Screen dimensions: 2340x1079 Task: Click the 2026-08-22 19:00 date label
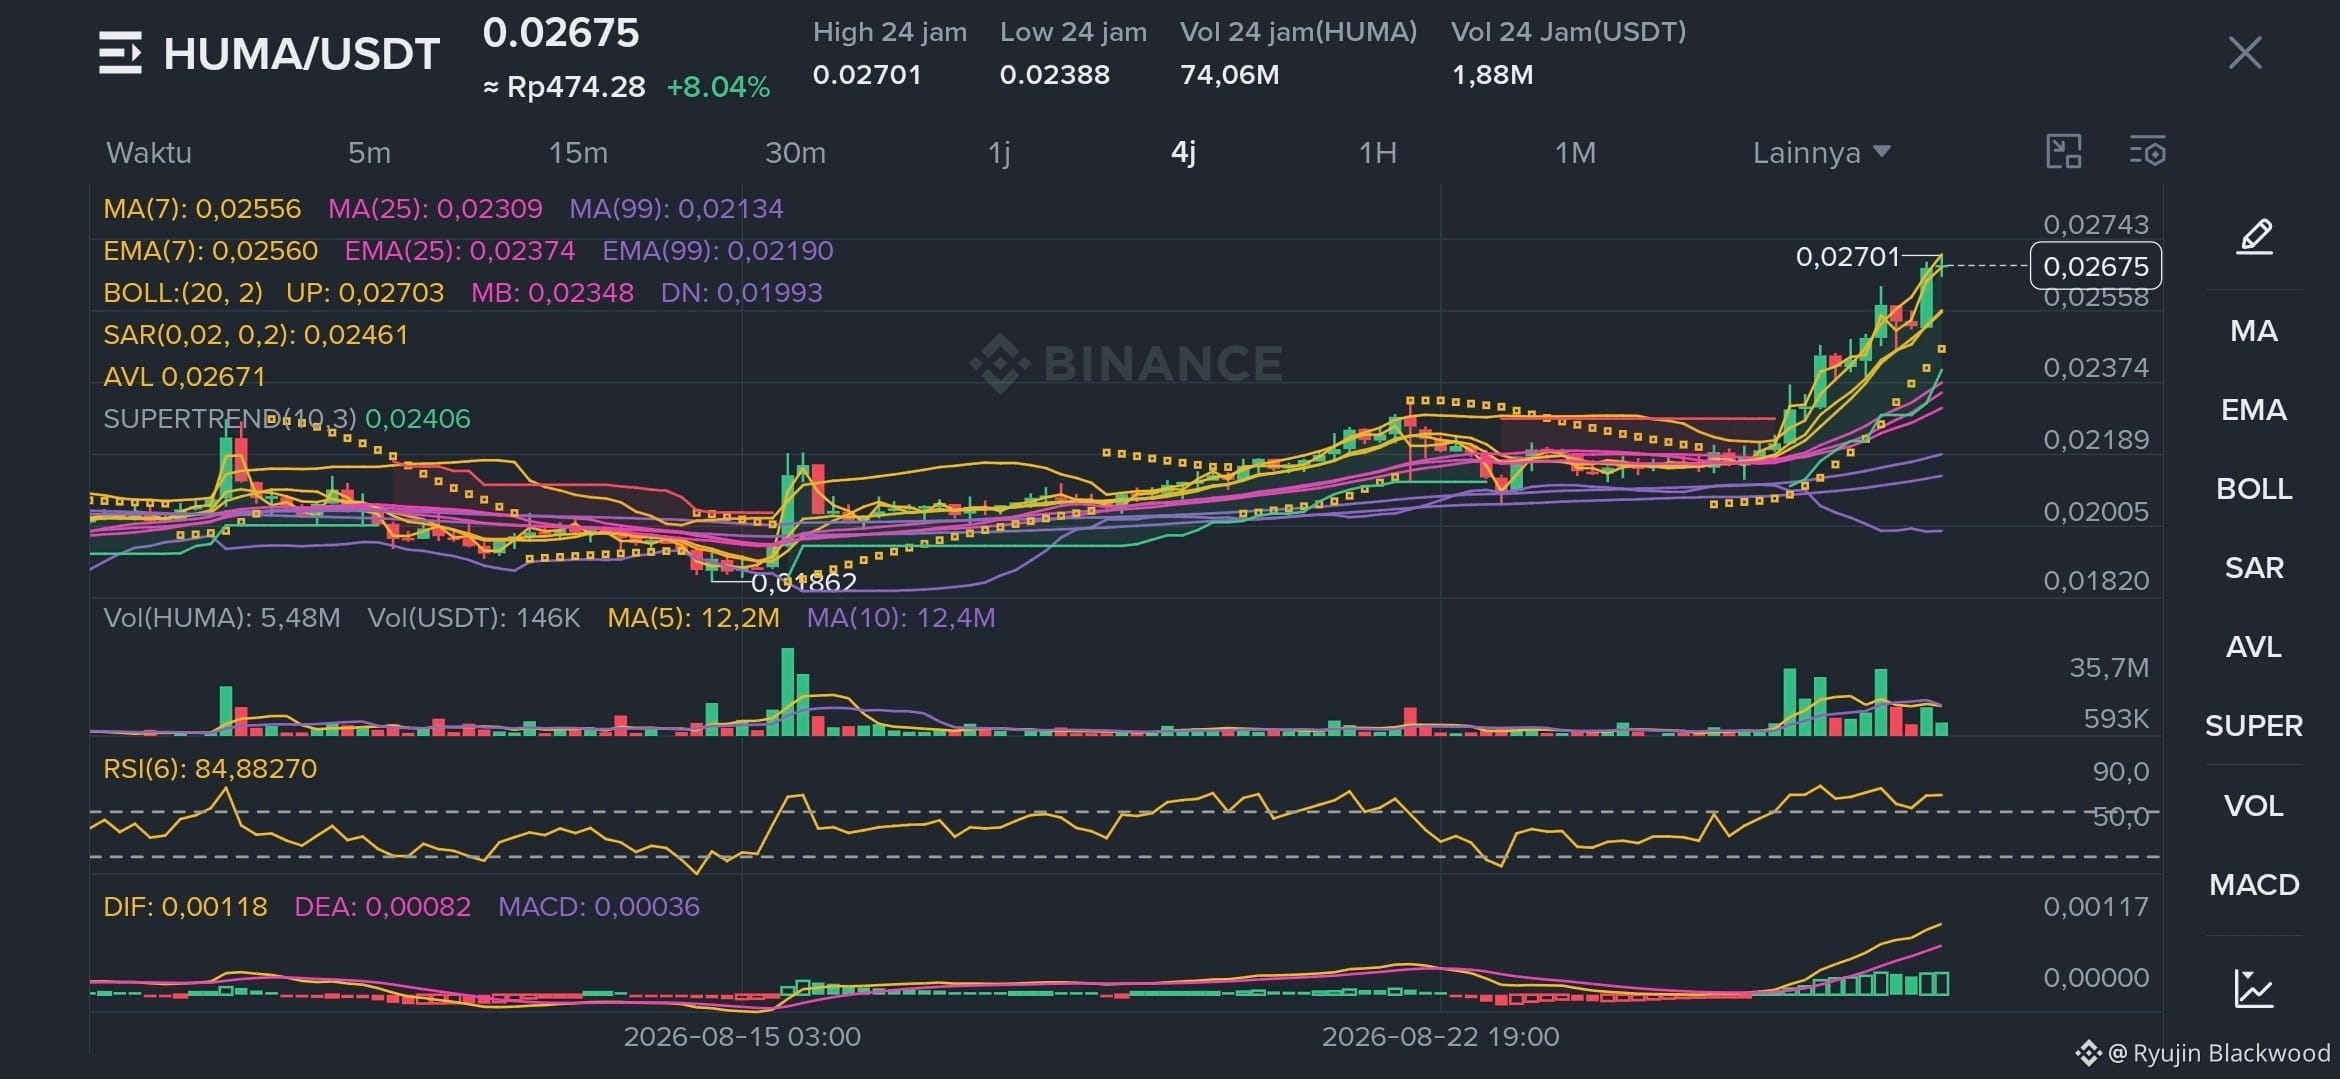1441,1037
